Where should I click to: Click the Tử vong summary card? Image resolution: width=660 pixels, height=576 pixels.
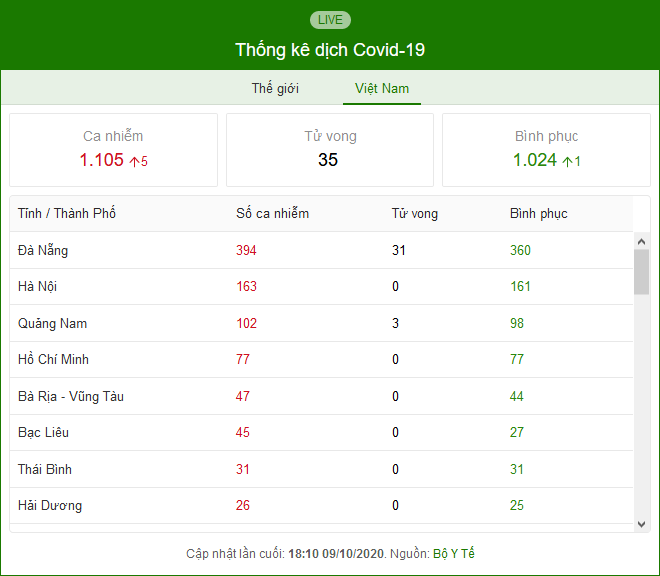pos(330,149)
